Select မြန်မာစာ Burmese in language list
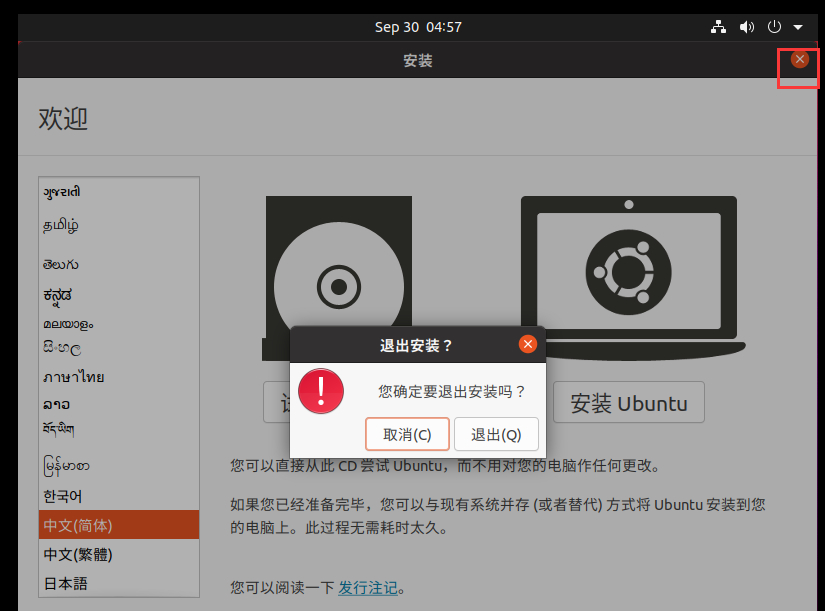The image size is (825, 611). click(x=119, y=466)
